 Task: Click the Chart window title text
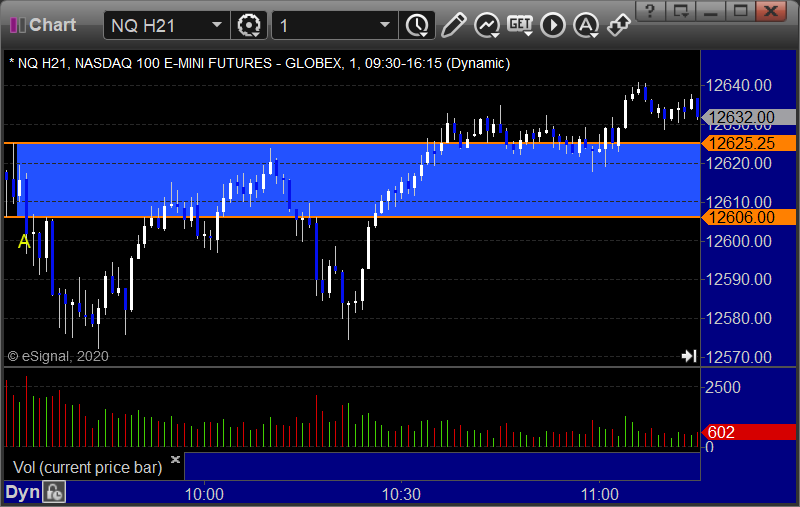pyautogui.click(x=53, y=24)
